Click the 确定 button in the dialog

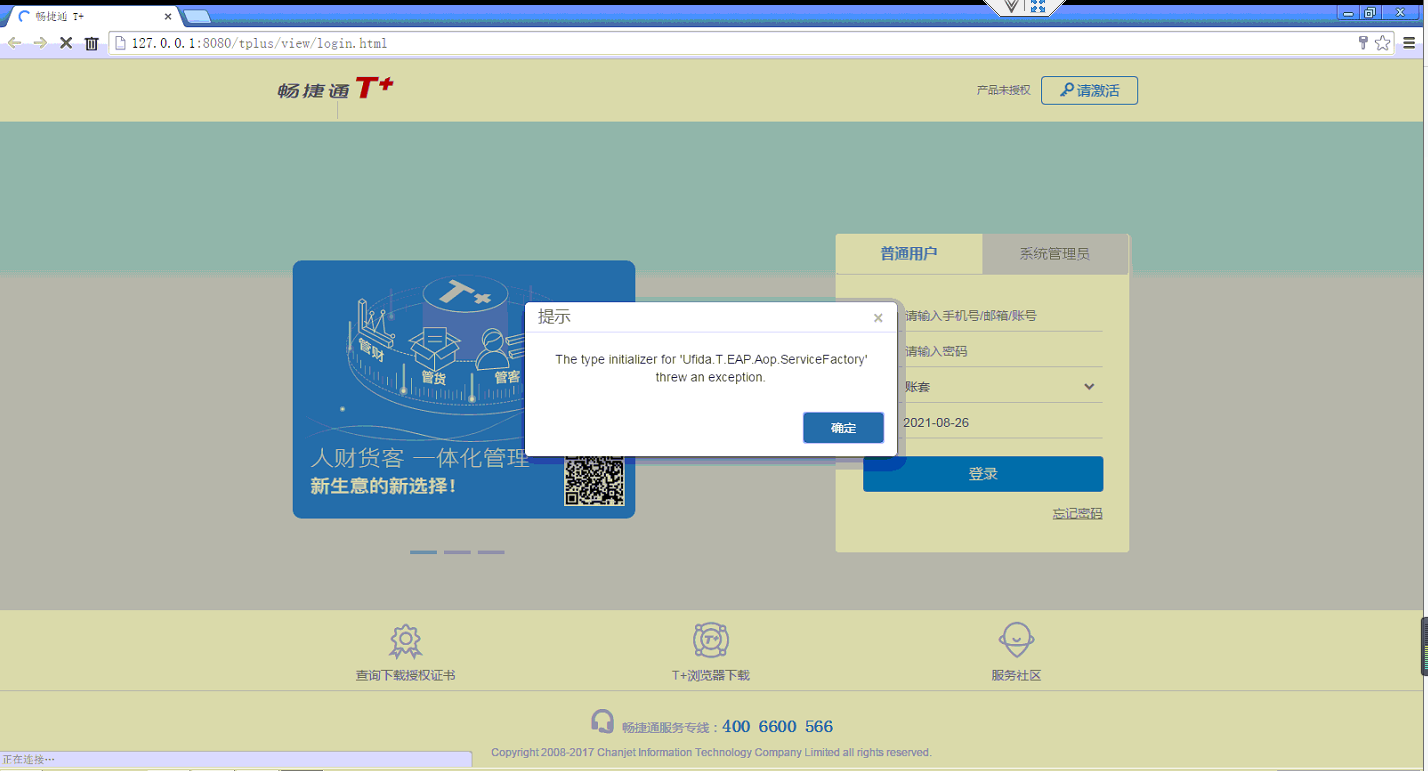point(843,427)
